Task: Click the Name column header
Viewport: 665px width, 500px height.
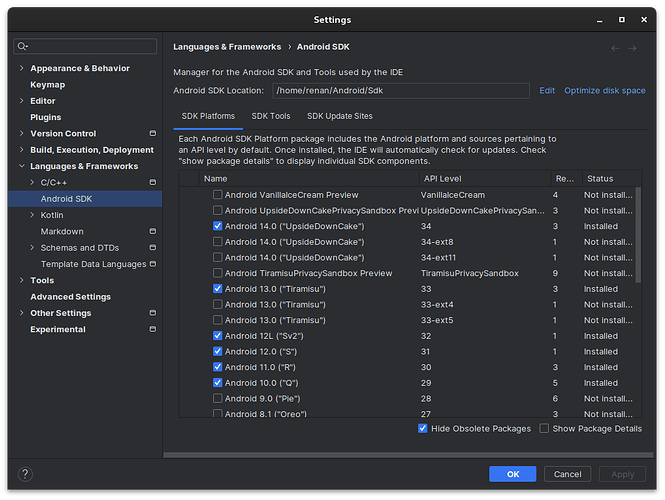Action: [309, 179]
